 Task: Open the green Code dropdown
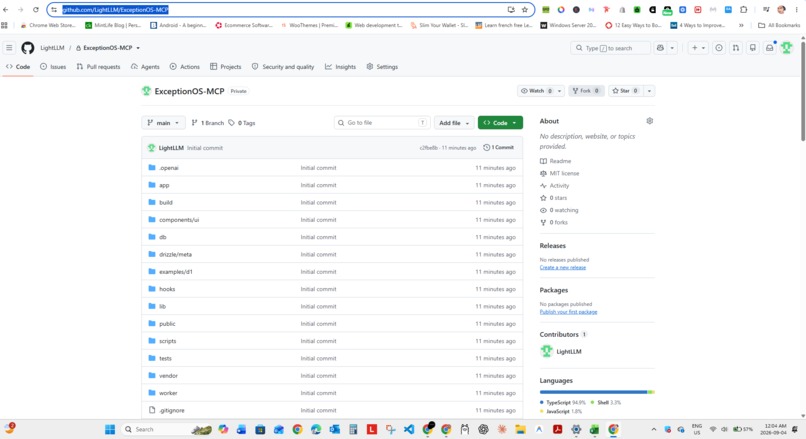click(500, 123)
